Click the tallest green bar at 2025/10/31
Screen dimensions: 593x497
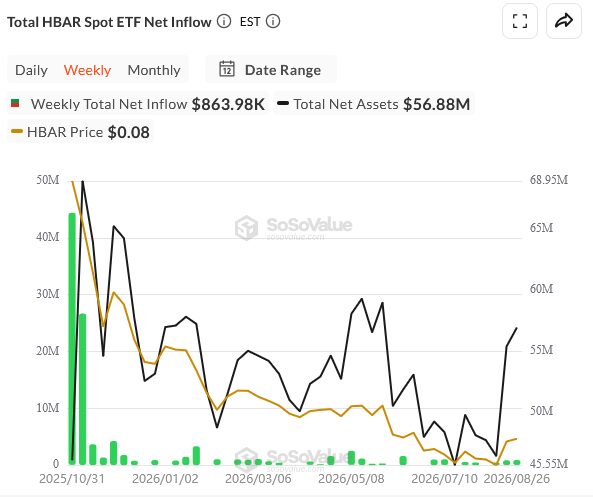pyautogui.click(x=72, y=339)
